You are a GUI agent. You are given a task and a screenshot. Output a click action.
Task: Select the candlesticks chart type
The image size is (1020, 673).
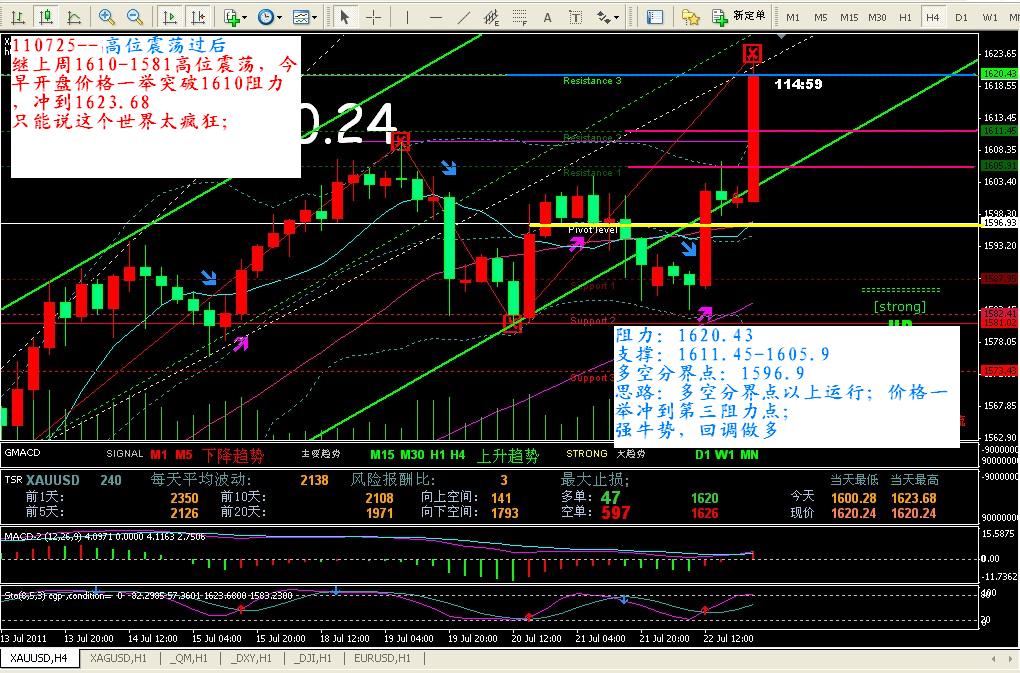[46, 17]
